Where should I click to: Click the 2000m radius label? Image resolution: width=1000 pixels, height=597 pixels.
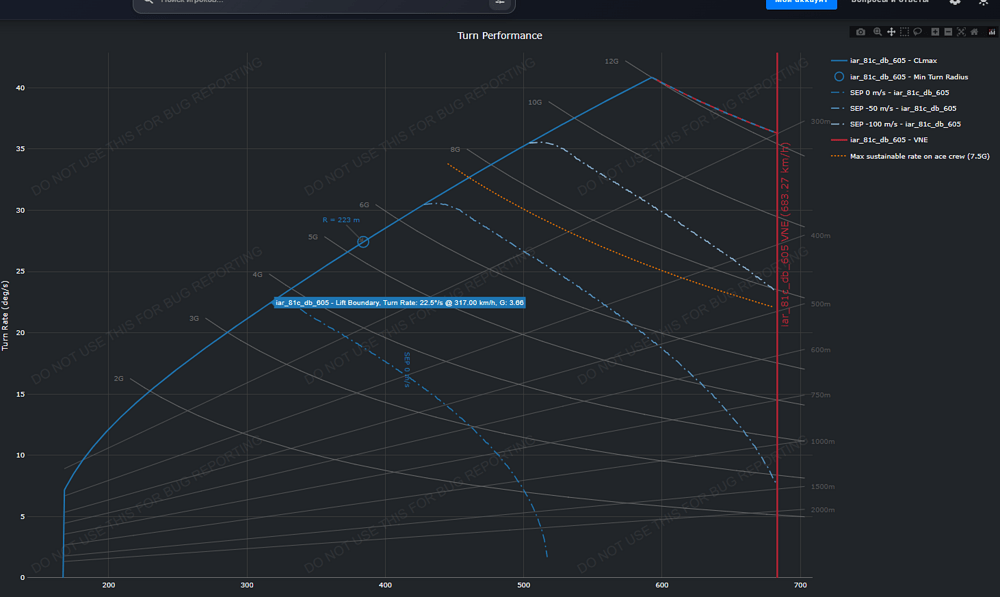(822, 510)
